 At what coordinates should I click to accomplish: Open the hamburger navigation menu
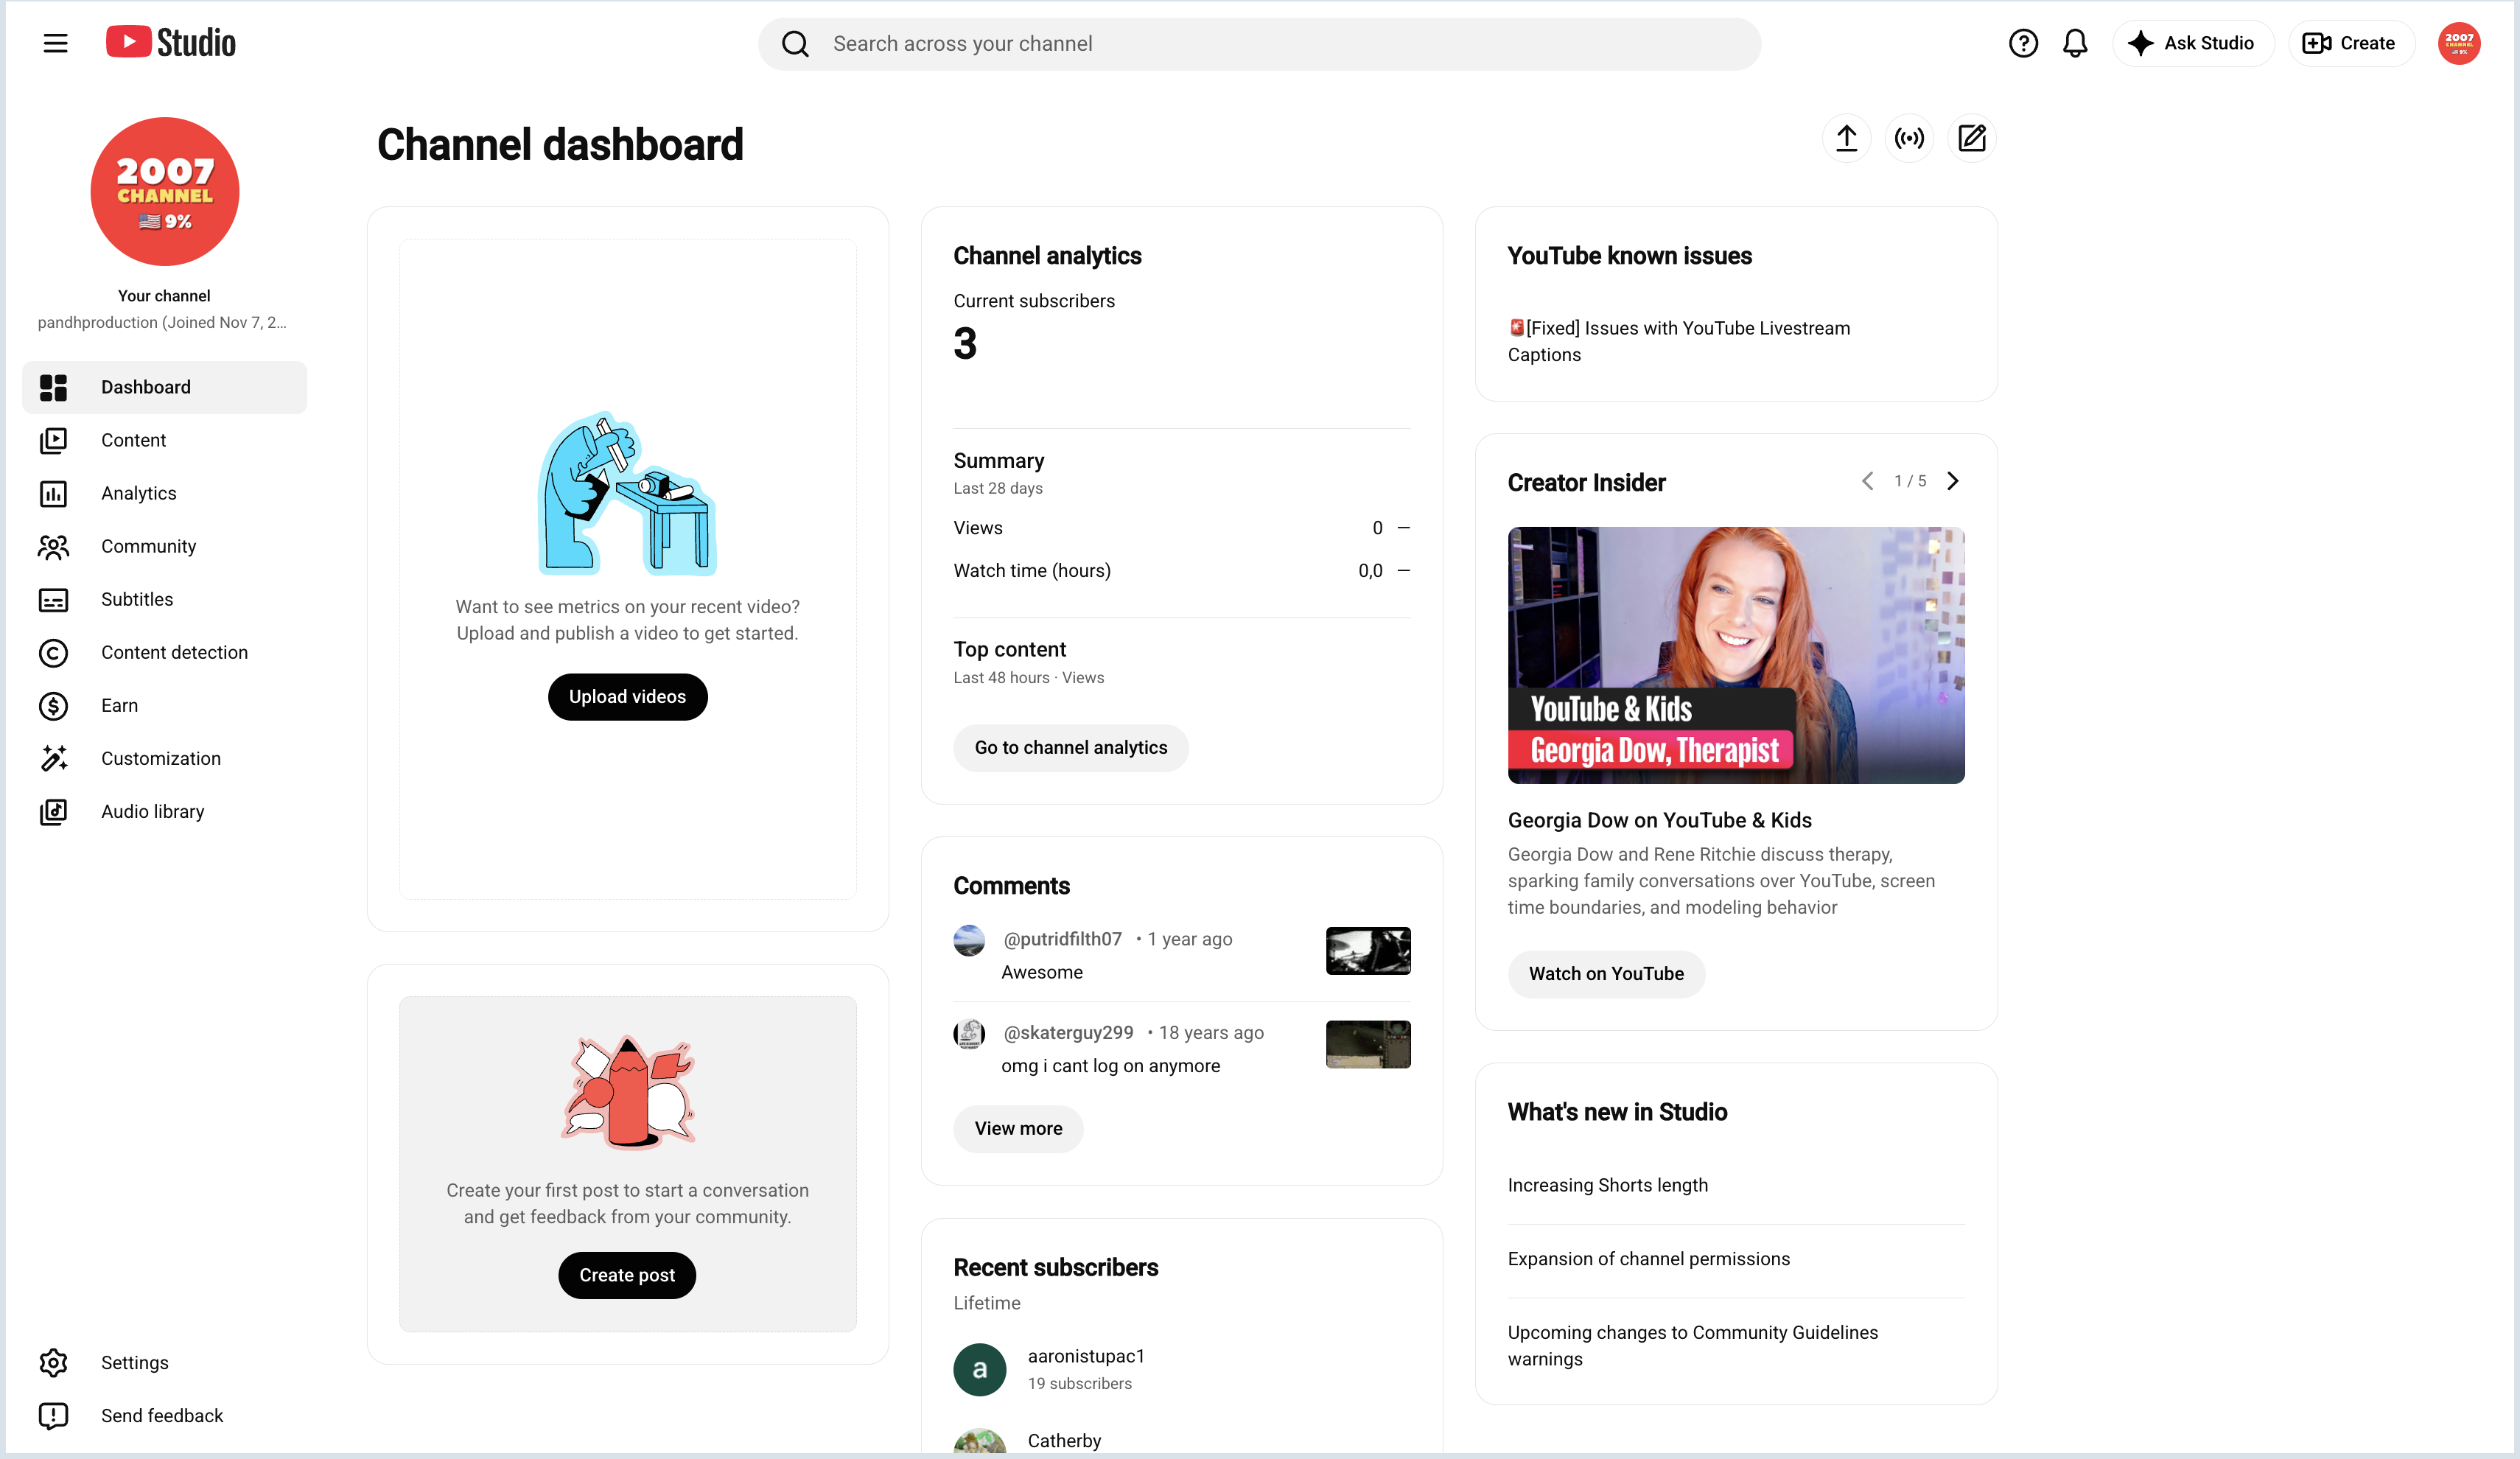pyautogui.click(x=55, y=43)
